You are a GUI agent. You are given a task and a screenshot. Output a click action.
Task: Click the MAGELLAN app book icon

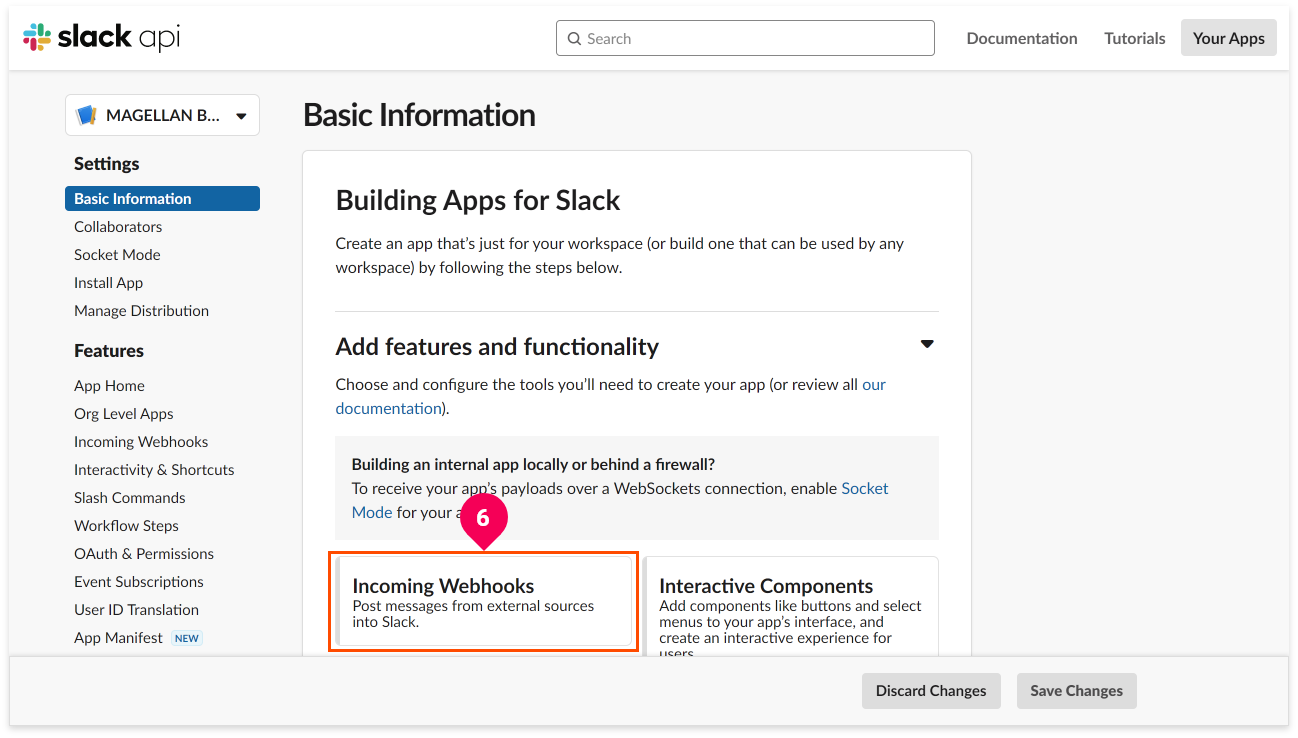click(x=86, y=115)
